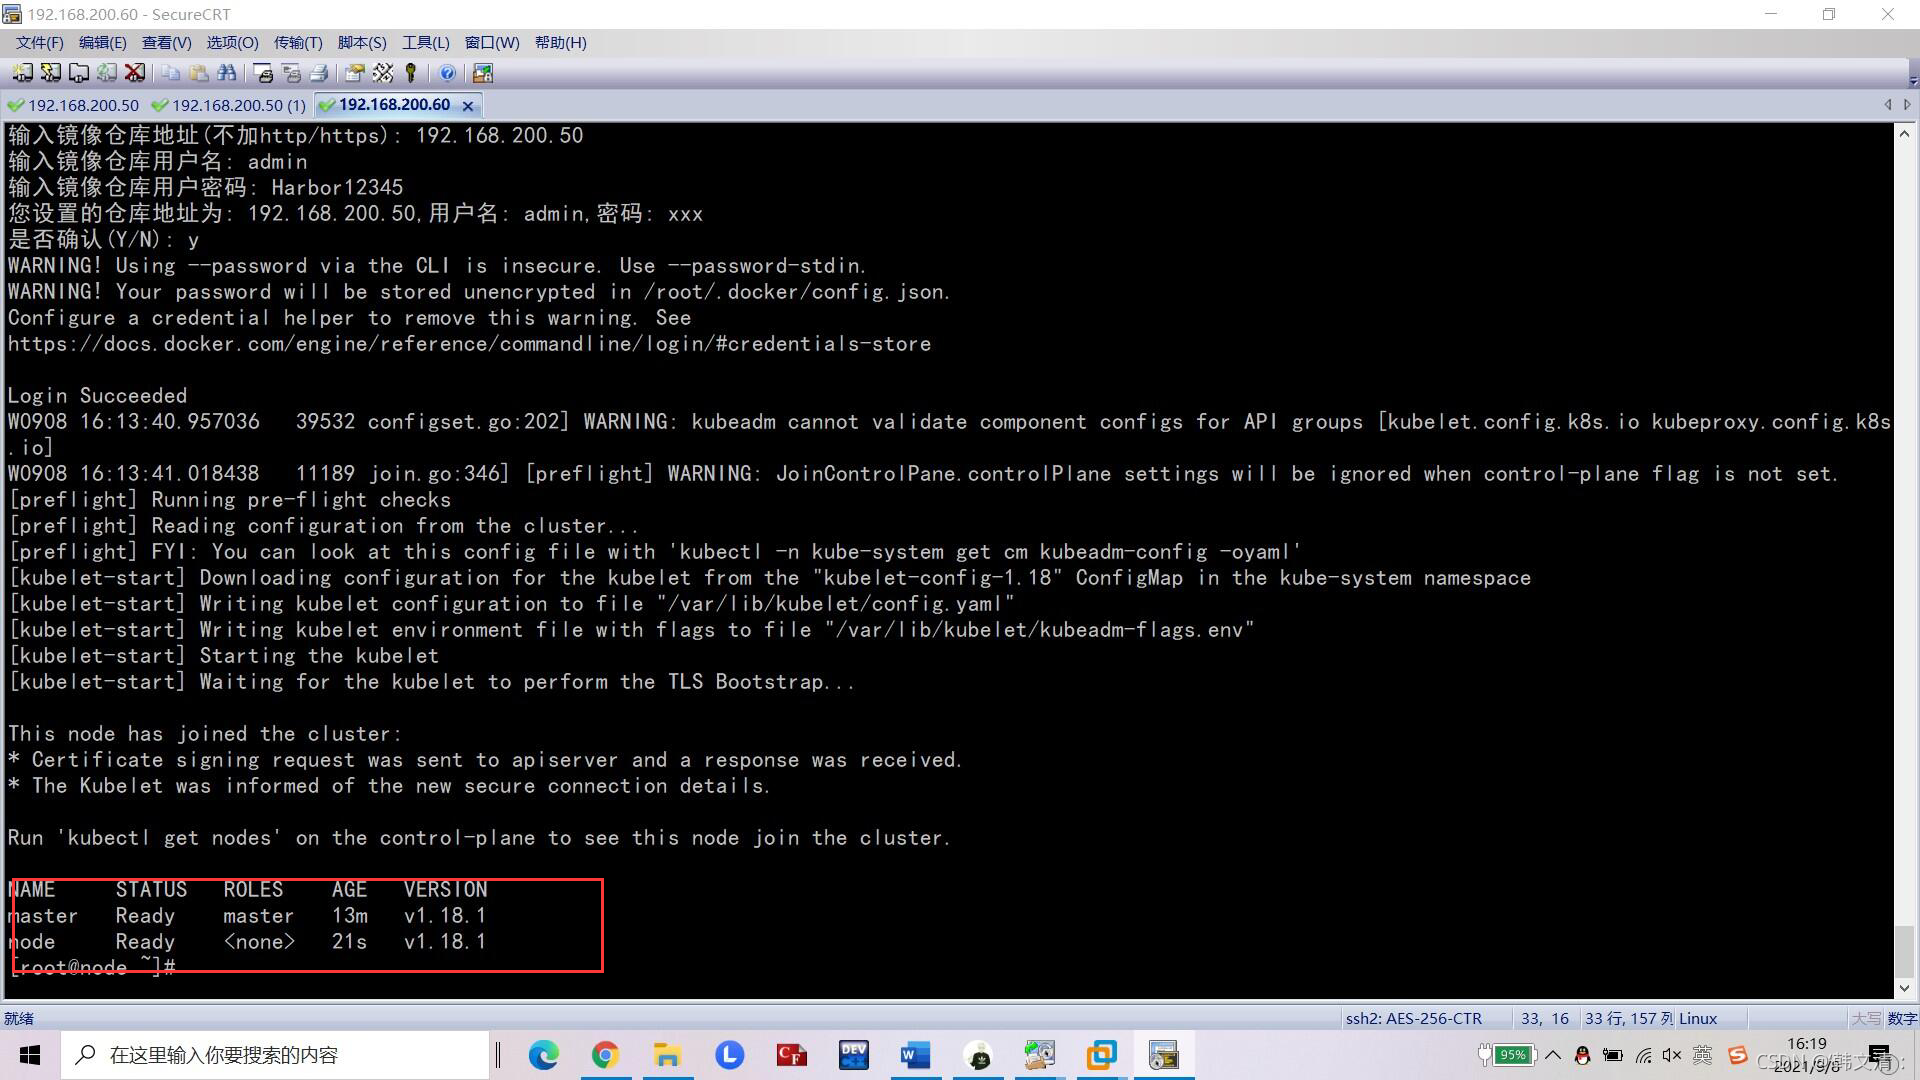This screenshot has height=1080, width=1920.
Task: Switch to the 192.168.200.50 (1) tab
Action: tap(230, 105)
